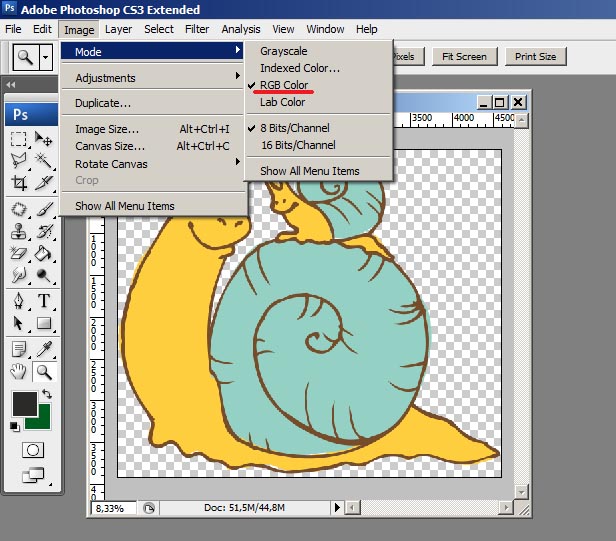Select the Clone Stamp tool
The width and height of the screenshot is (616, 541).
tap(18, 231)
